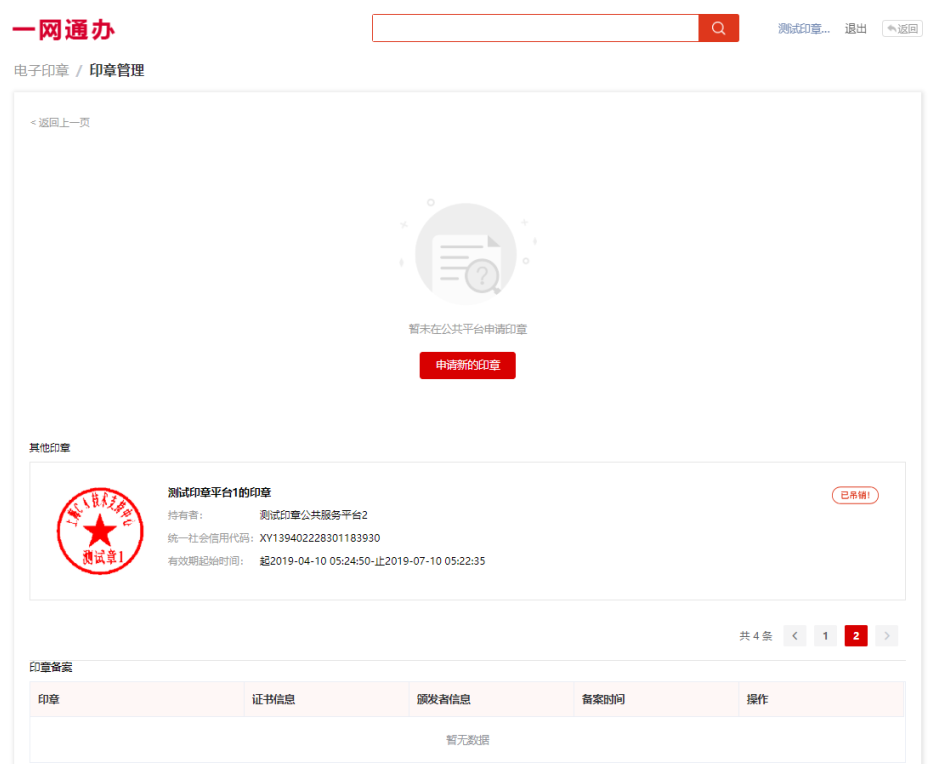Open the 测试印章 user account link
This screenshot has width=941, height=764.
(804, 29)
